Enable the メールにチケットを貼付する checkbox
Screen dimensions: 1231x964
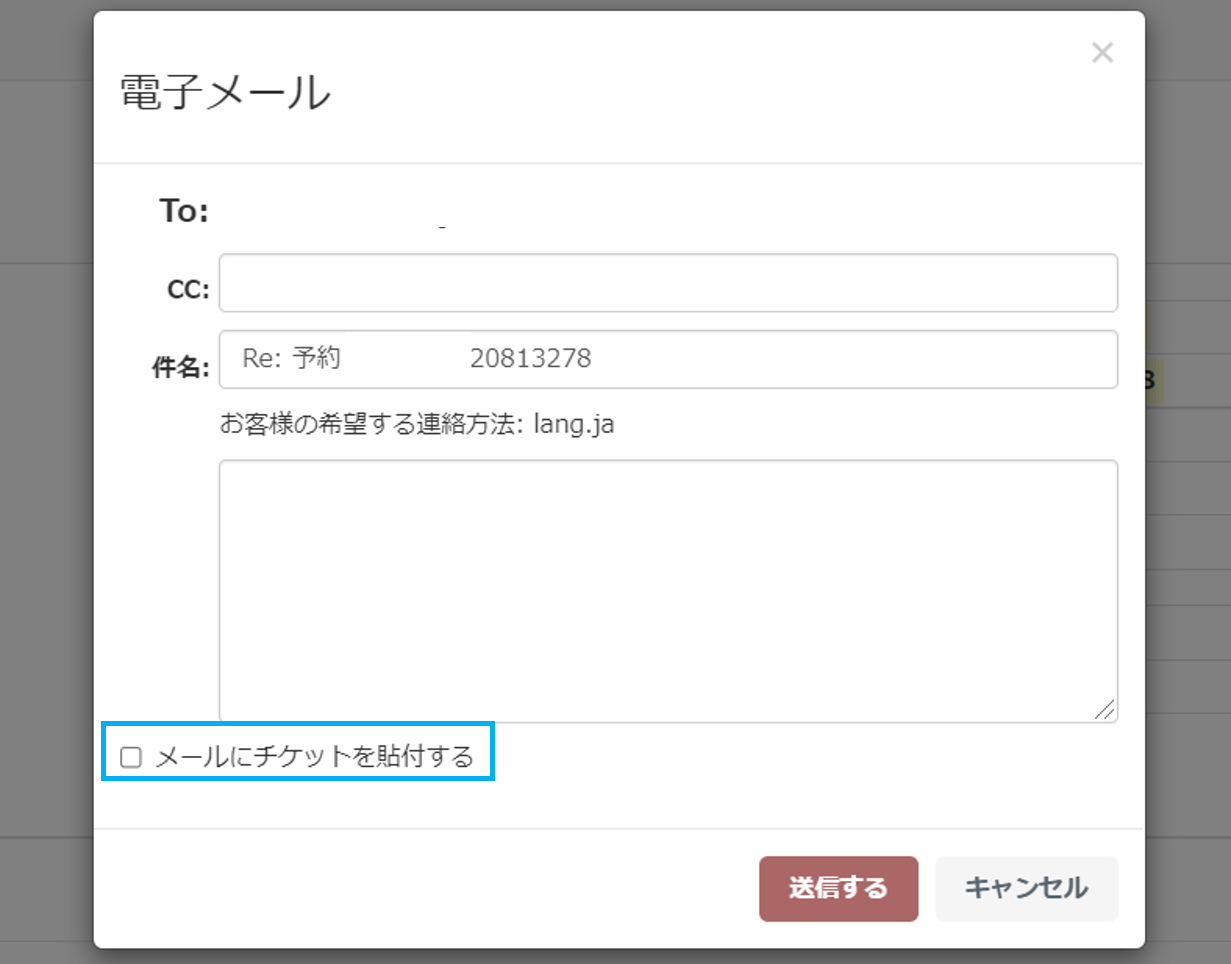tap(130, 758)
